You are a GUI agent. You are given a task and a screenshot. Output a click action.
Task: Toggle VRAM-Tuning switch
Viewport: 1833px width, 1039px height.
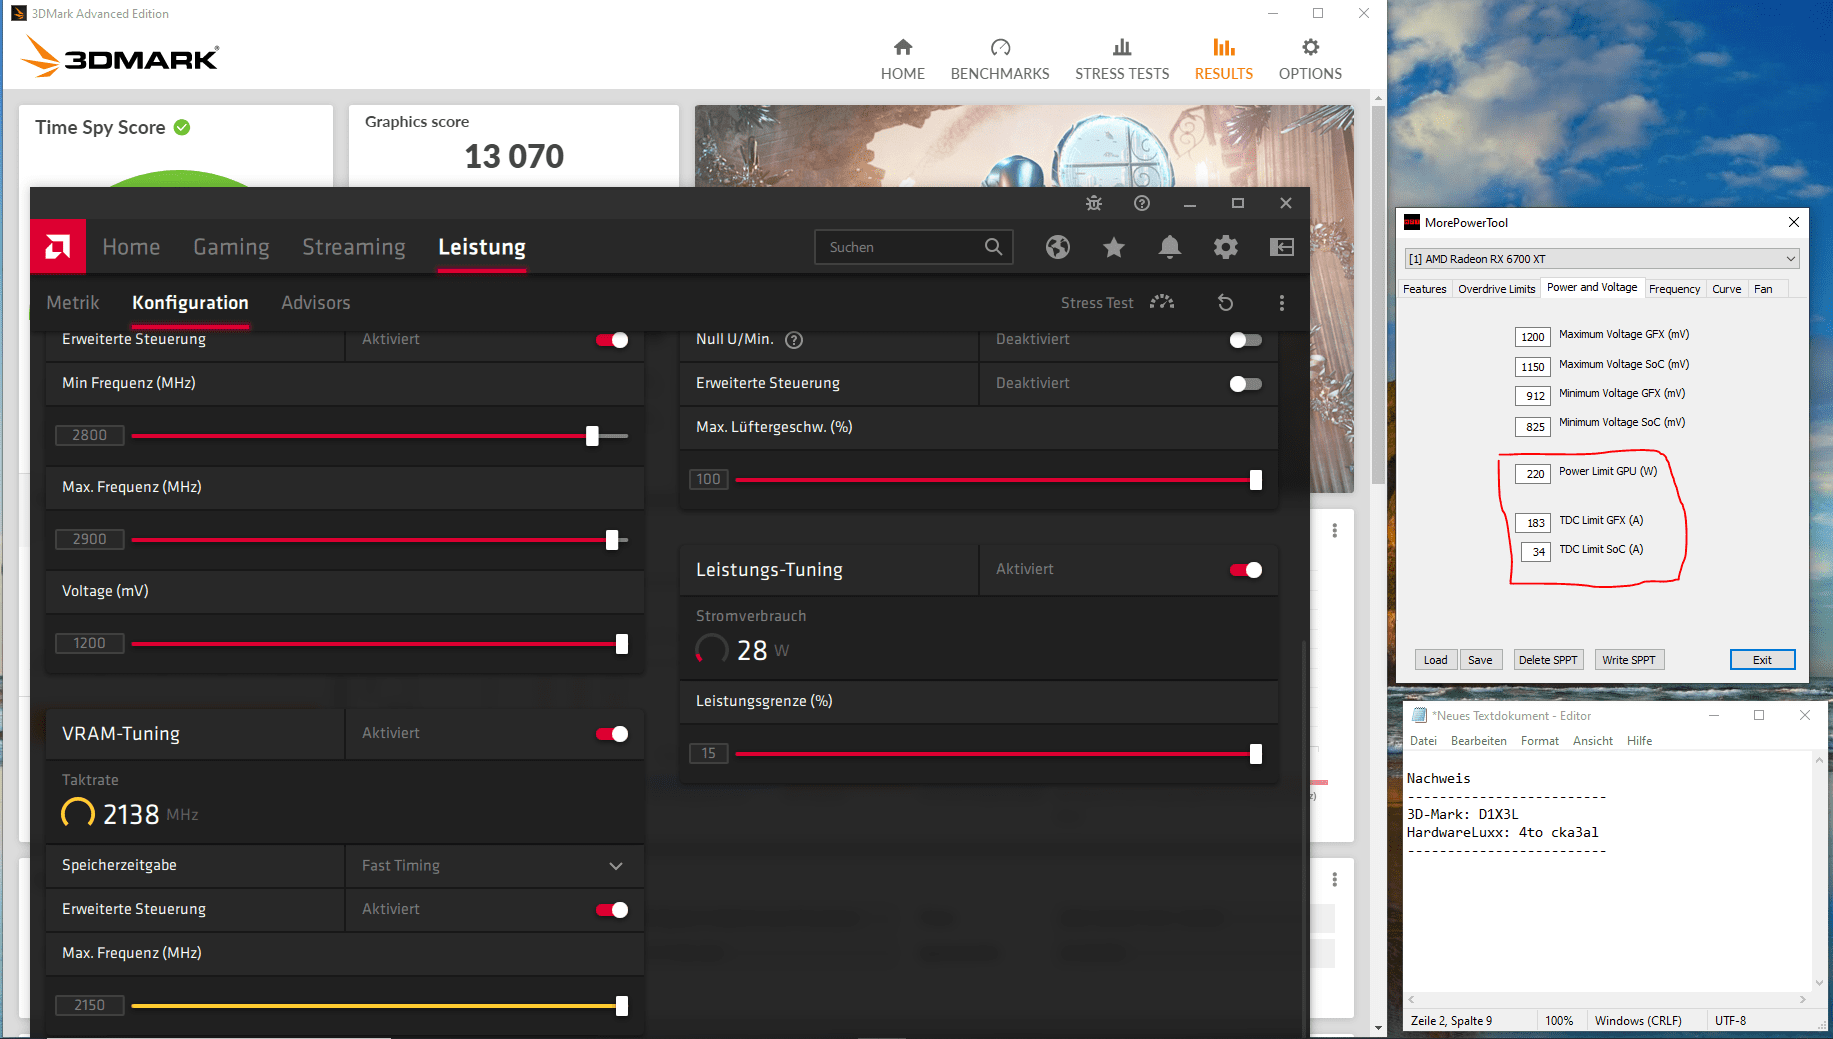tap(612, 734)
